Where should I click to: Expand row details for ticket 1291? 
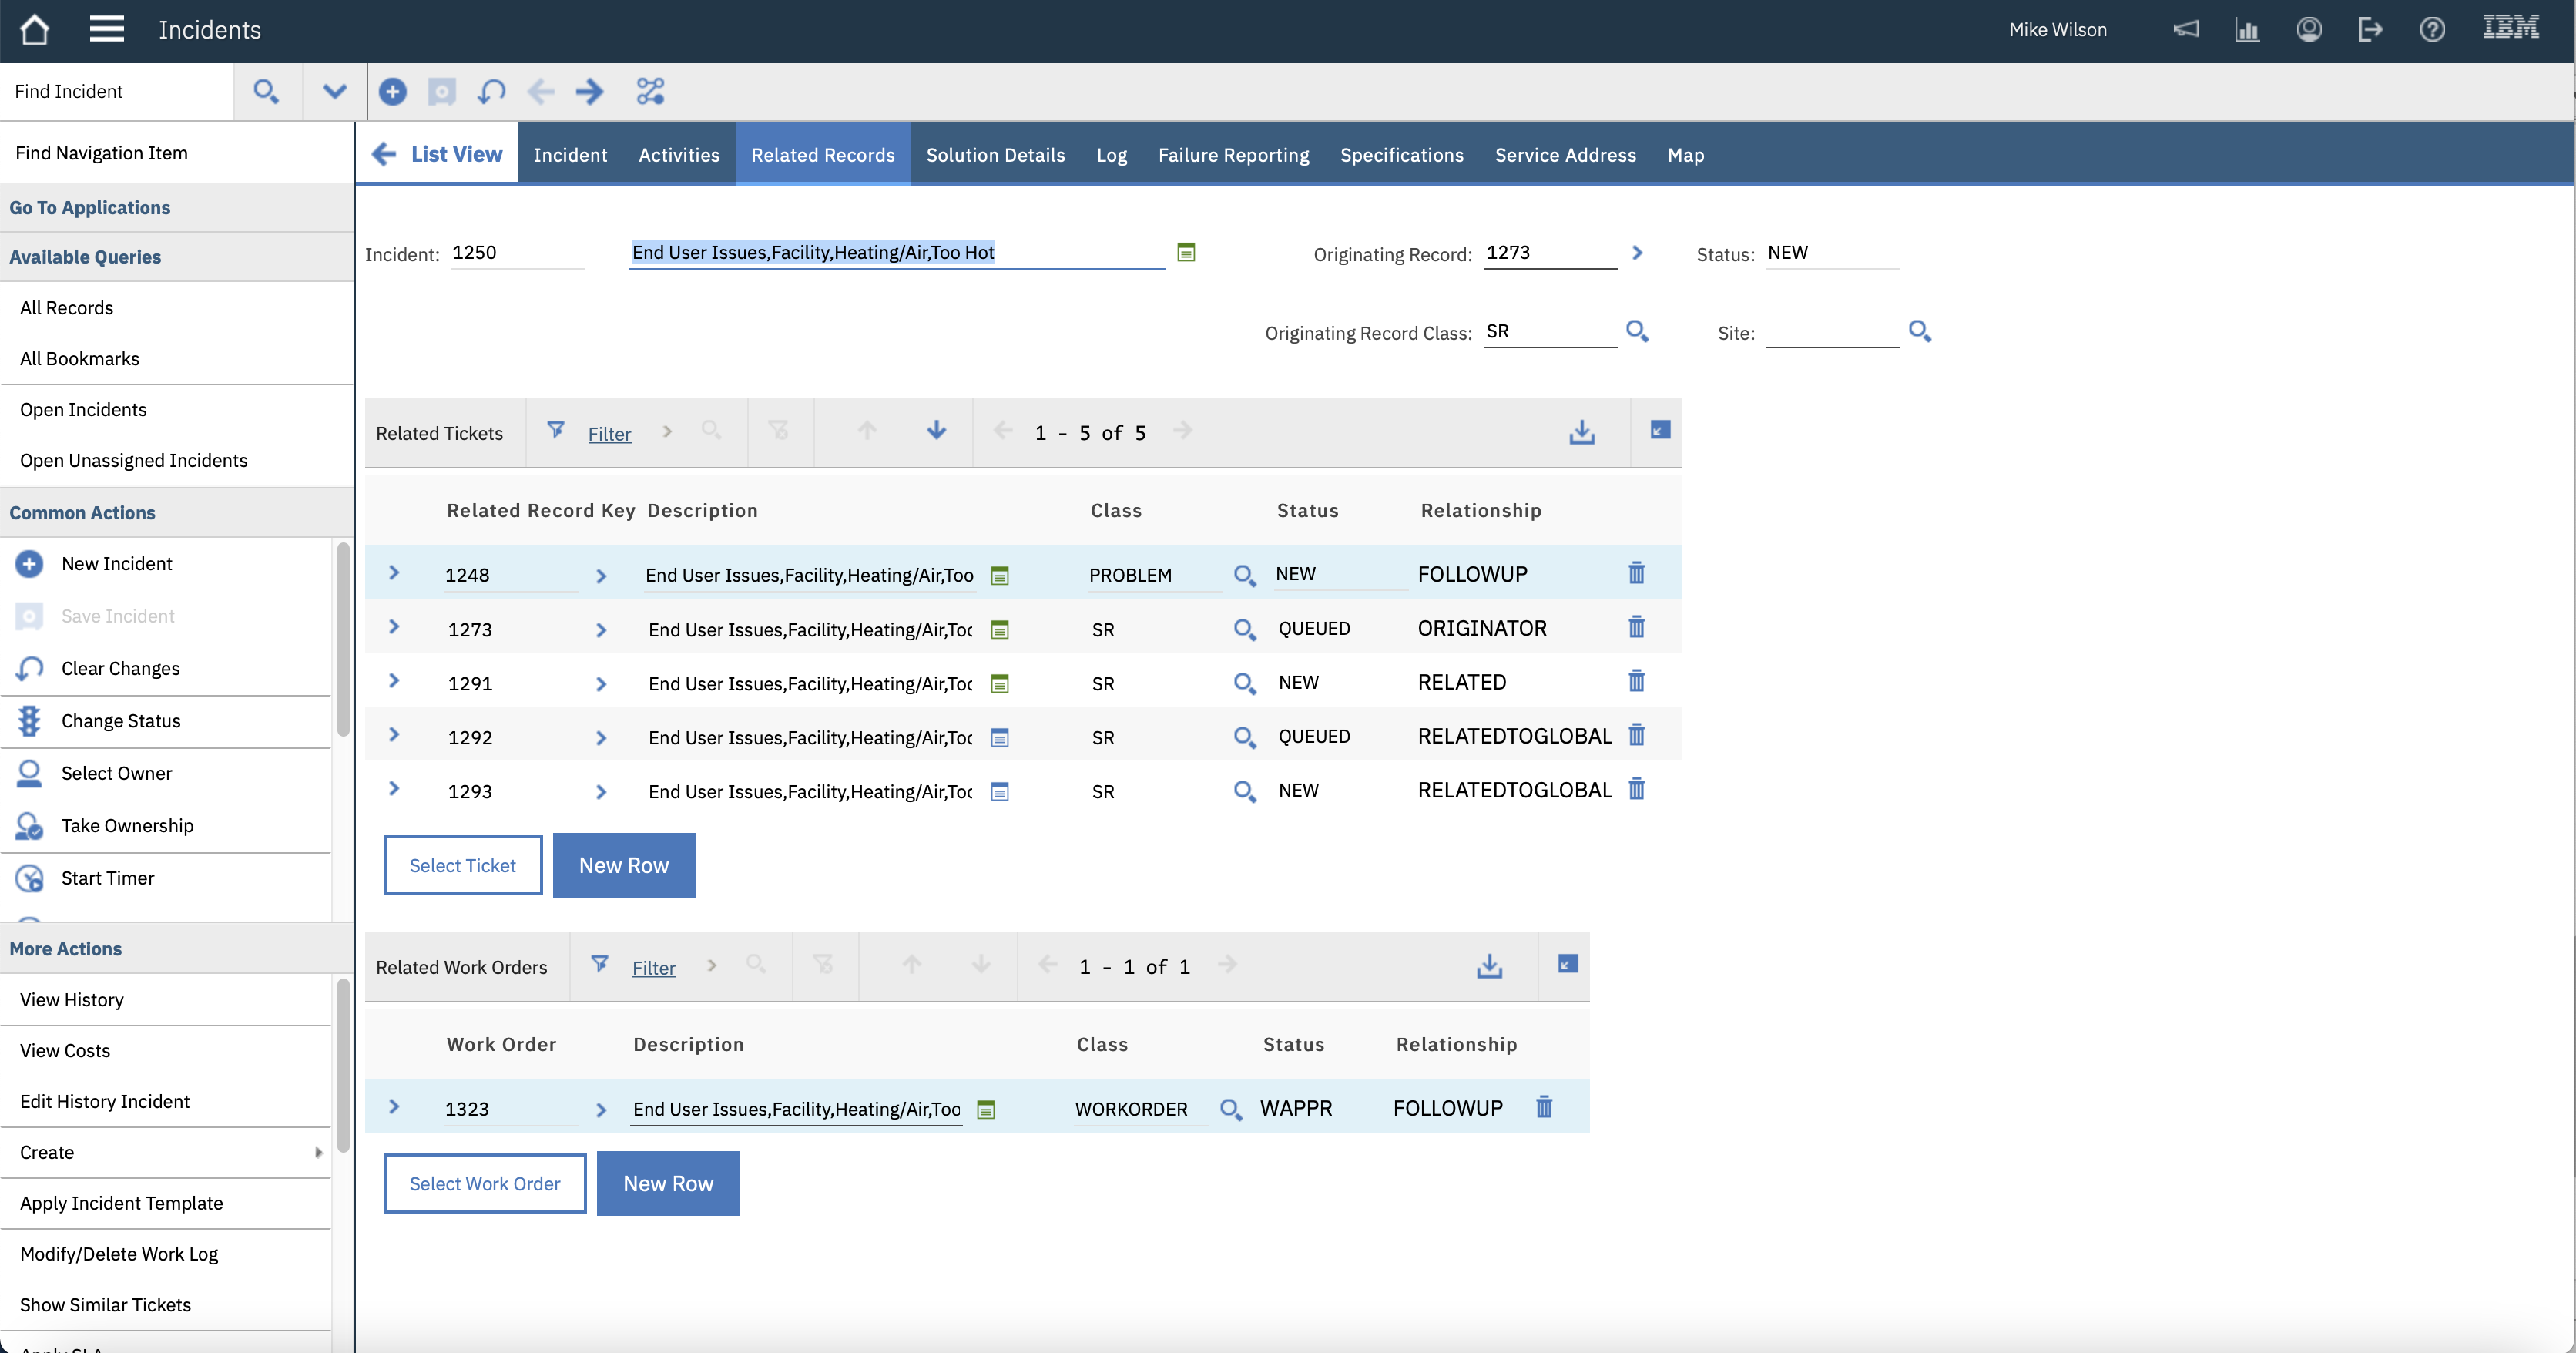point(394,681)
